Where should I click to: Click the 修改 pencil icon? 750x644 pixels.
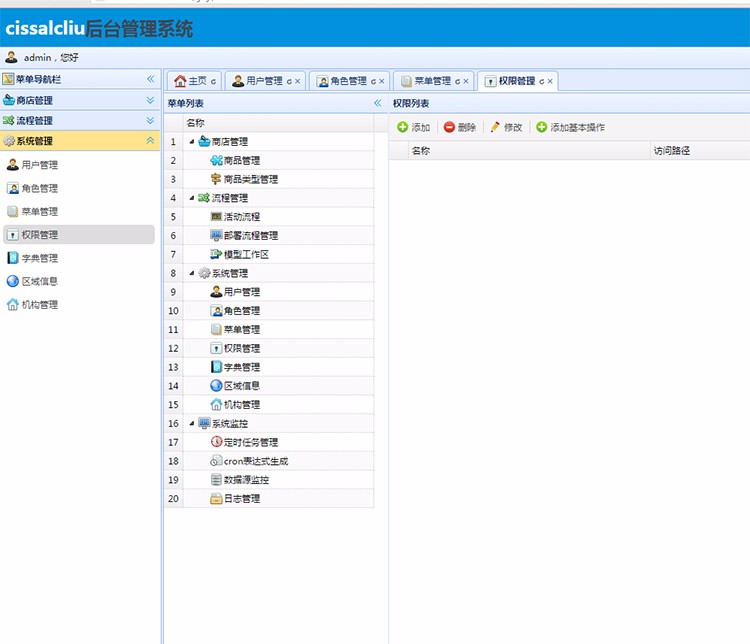[x=495, y=127]
